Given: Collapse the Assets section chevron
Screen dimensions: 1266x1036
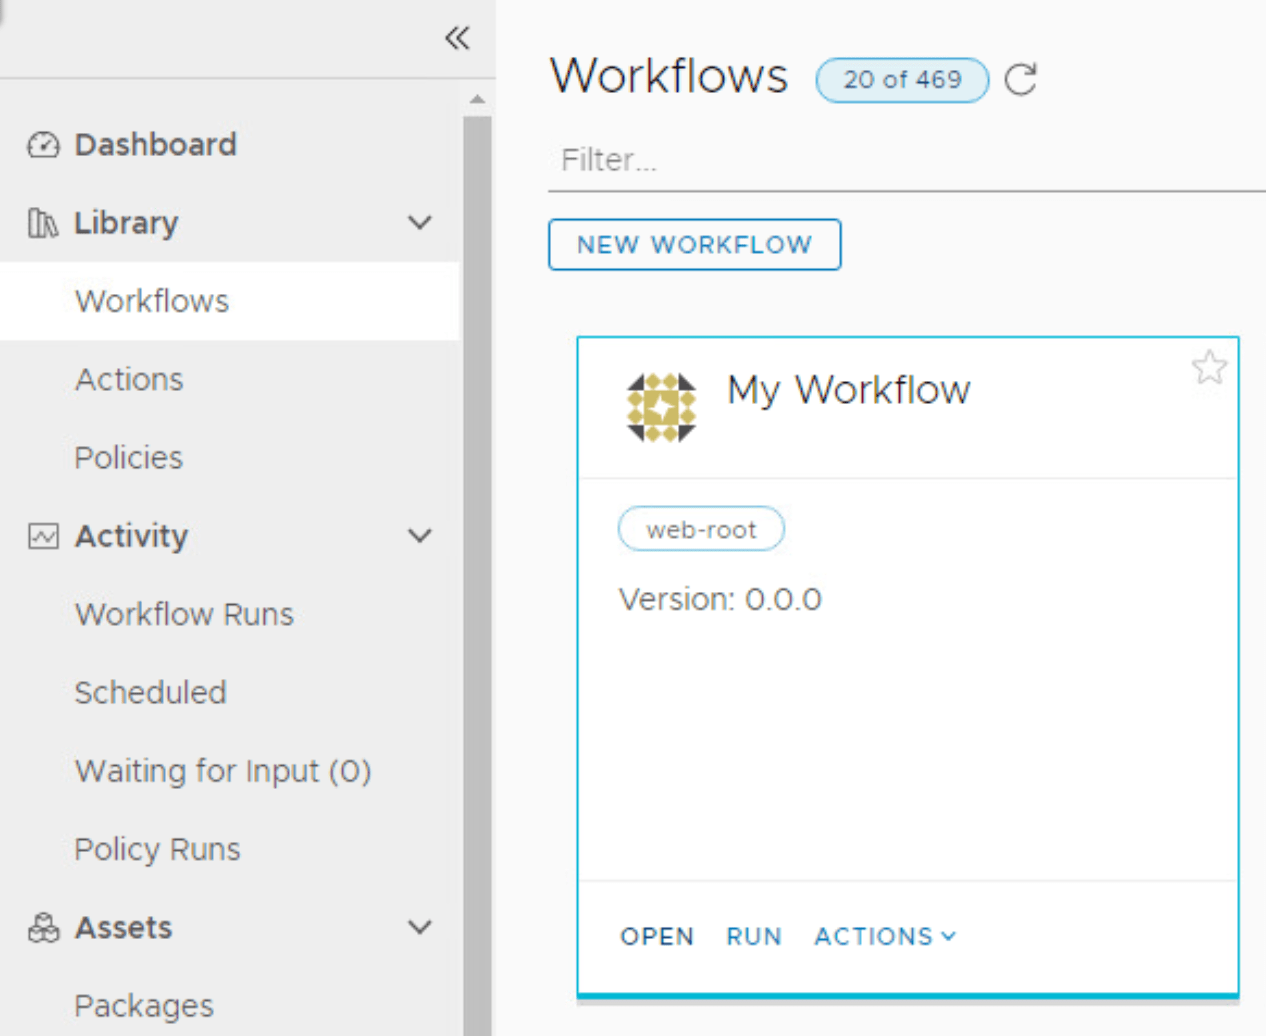Looking at the screenshot, I should pyautogui.click(x=420, y=927).
